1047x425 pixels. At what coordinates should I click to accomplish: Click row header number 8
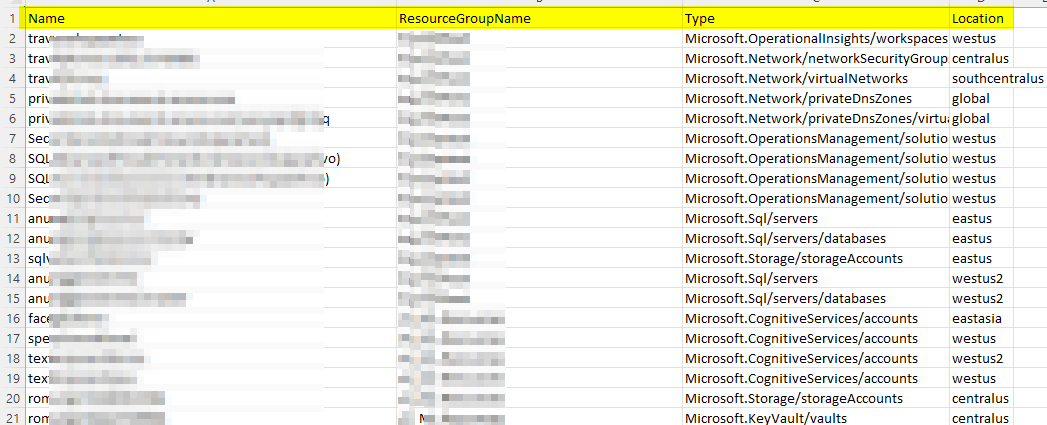(12, 158)
